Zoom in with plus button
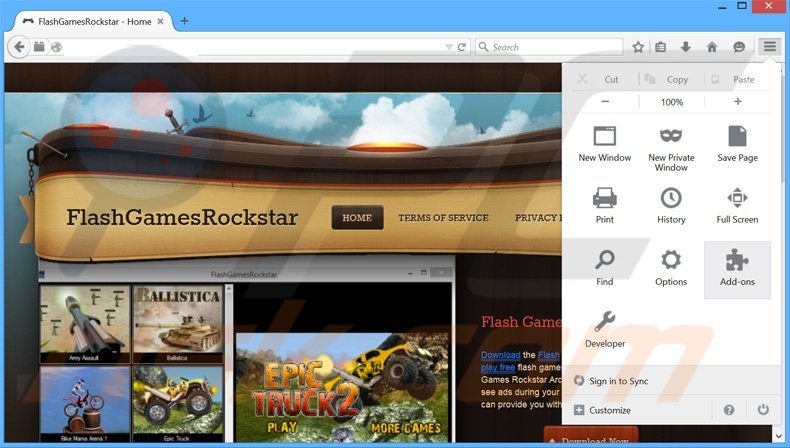 [738, 102]
